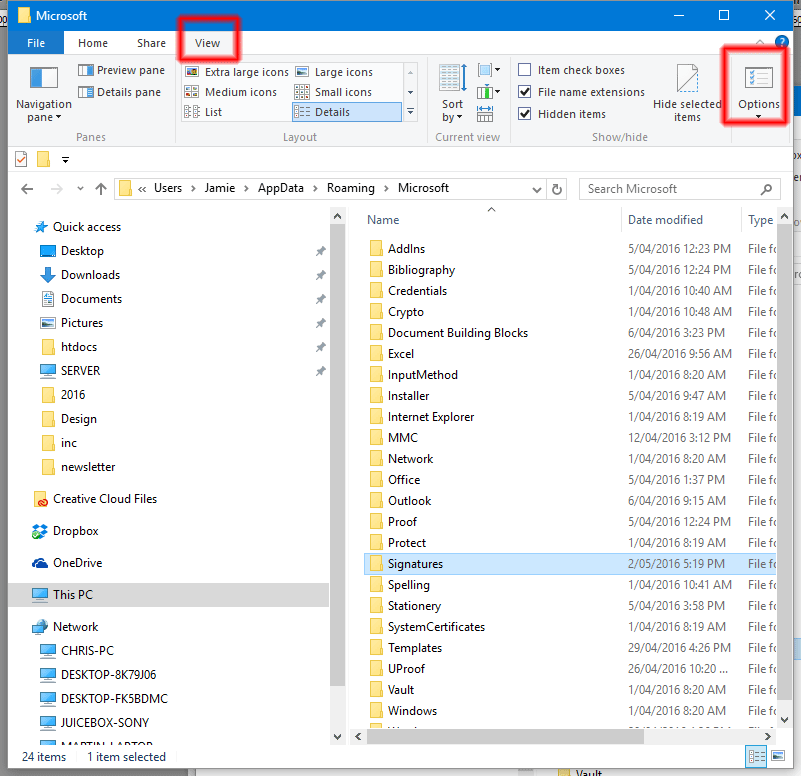This screenshot has width=801, height=776.
Task: Expand the layout gallery more arrow
Action: point(410,111)
